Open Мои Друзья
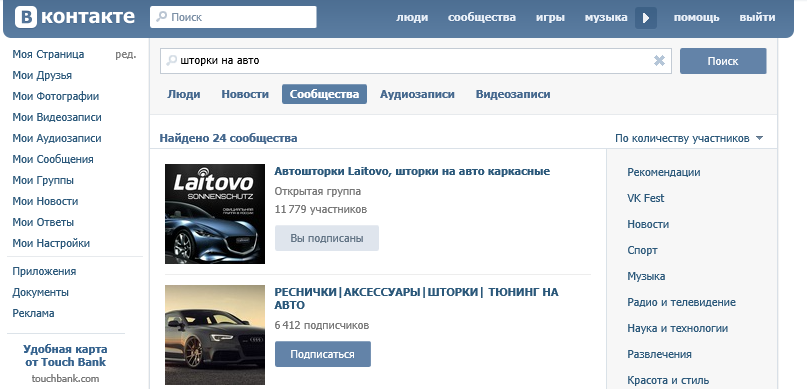The image size is (807, 389). click(x=42, y=76)
